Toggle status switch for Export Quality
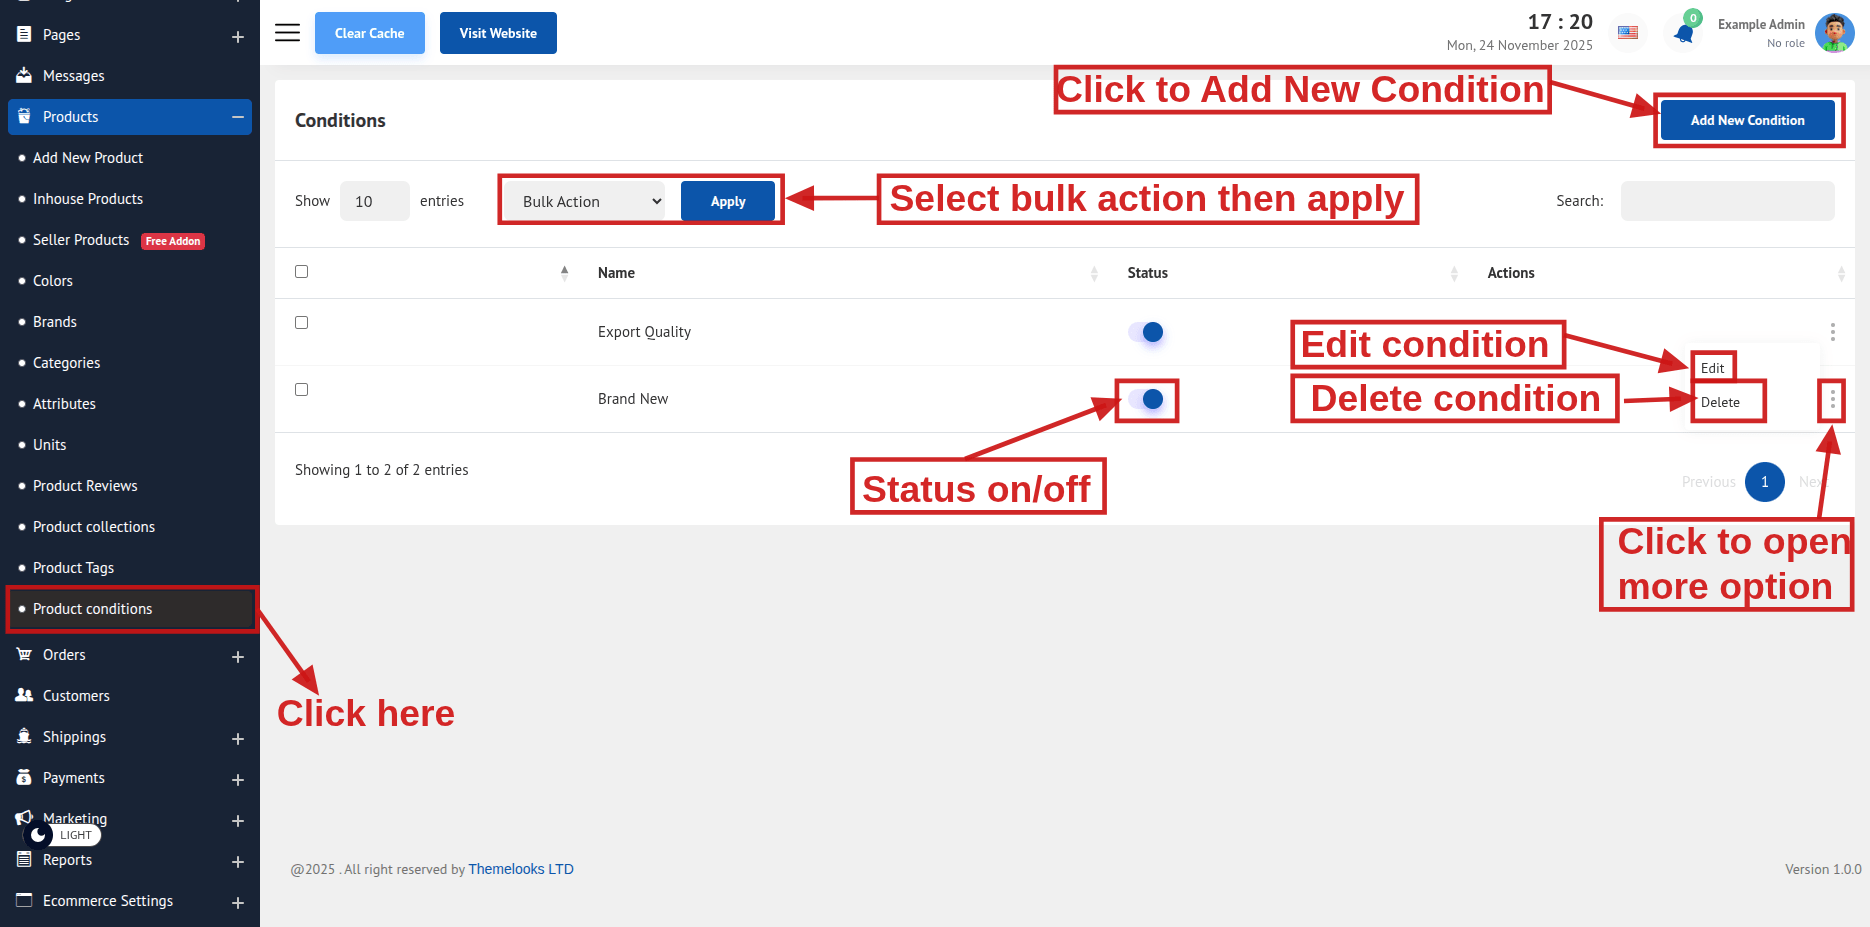The width and height of the screenshot is (1870, 927). 1146,332
